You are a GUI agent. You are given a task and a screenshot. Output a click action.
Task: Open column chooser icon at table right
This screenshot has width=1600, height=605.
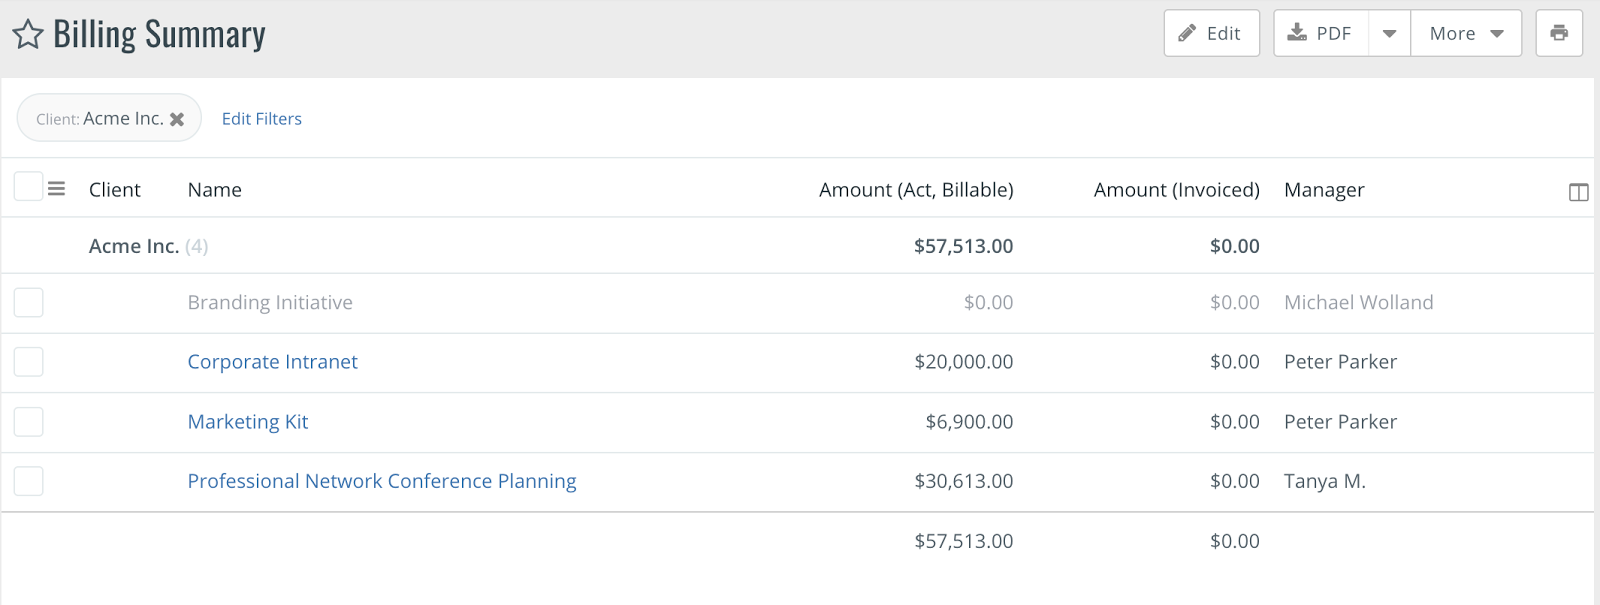[1578, 192]
